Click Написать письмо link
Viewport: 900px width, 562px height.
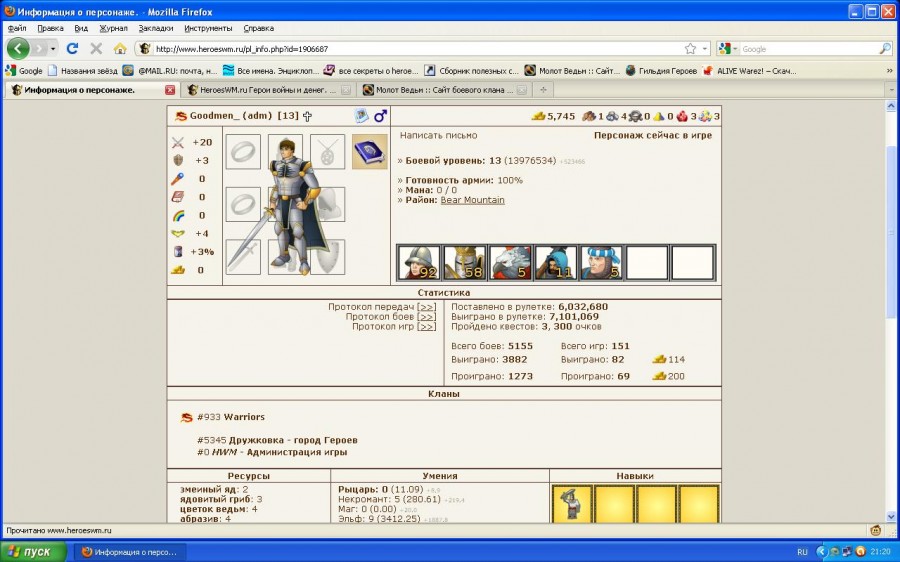439,135
